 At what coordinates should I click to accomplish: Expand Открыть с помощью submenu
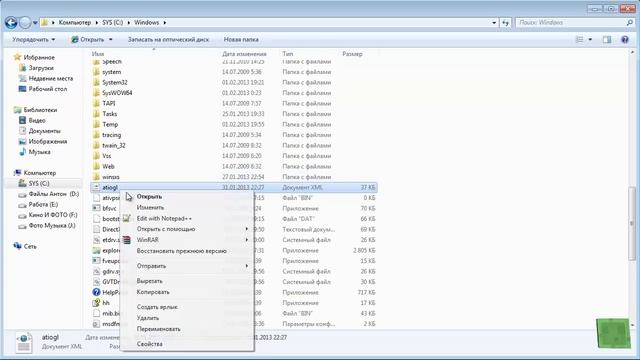tap(187, 229)
